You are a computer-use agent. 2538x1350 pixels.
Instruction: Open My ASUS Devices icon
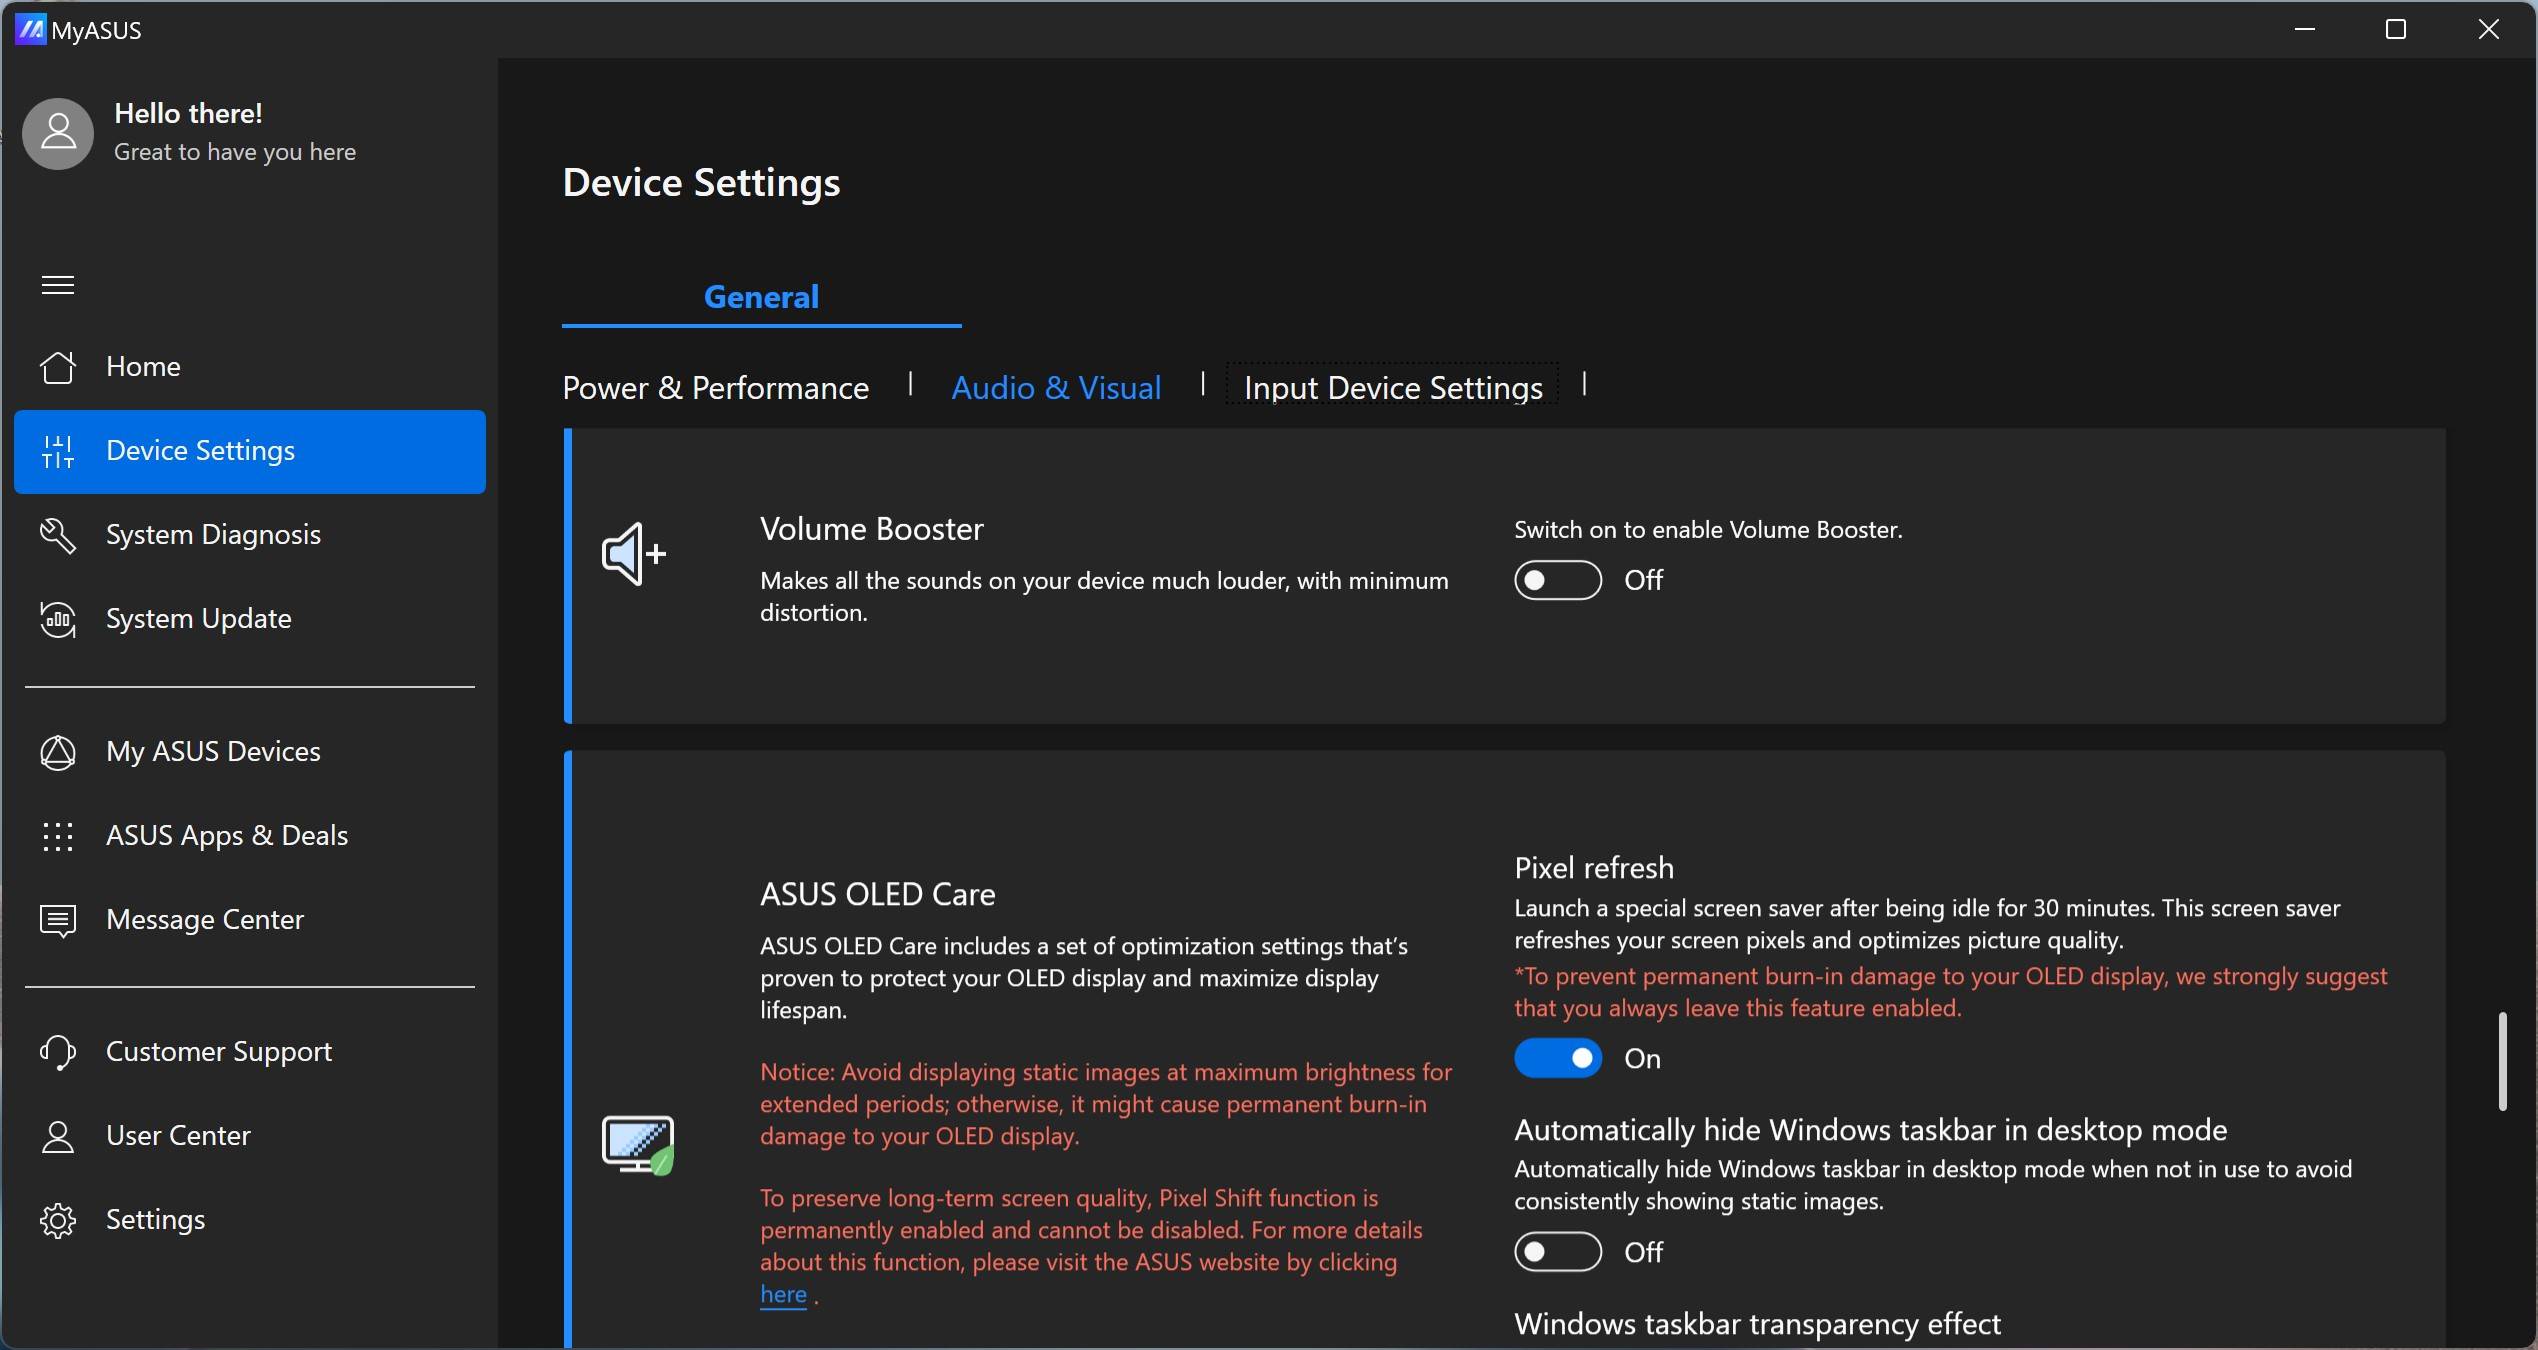click(x=58, y=752)
